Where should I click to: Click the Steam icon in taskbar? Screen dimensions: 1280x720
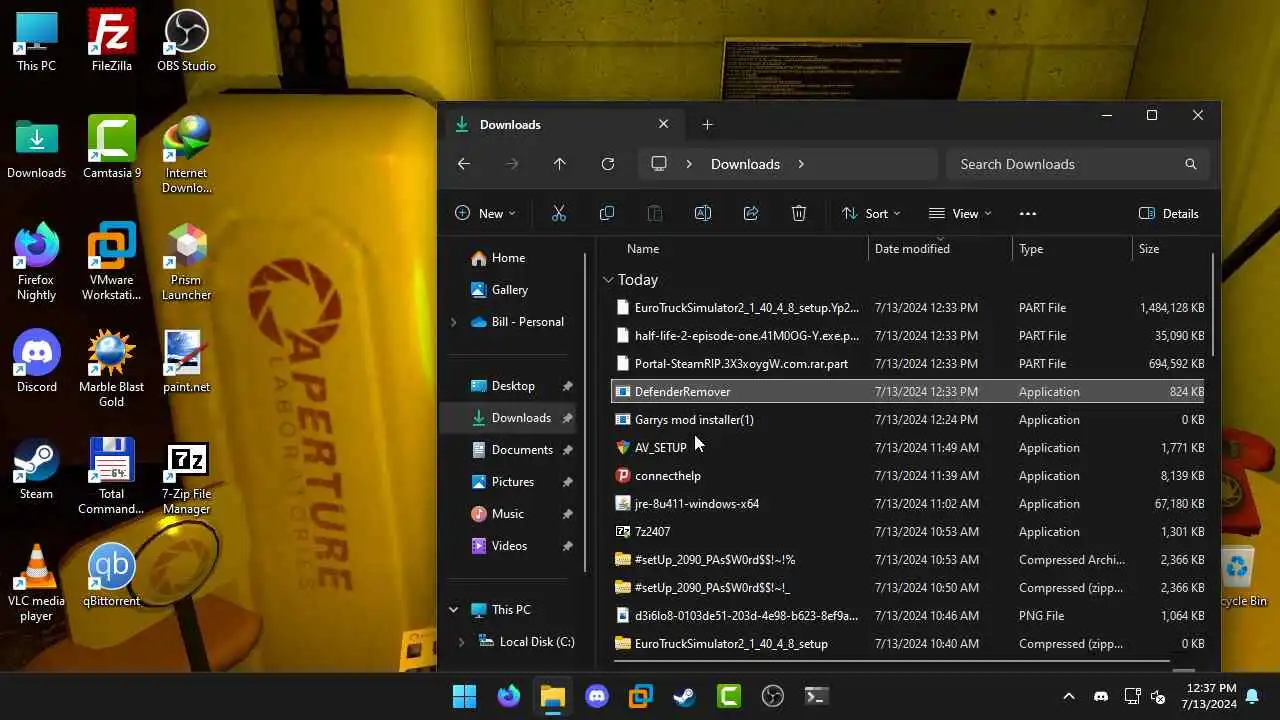[x=684, y=696]
